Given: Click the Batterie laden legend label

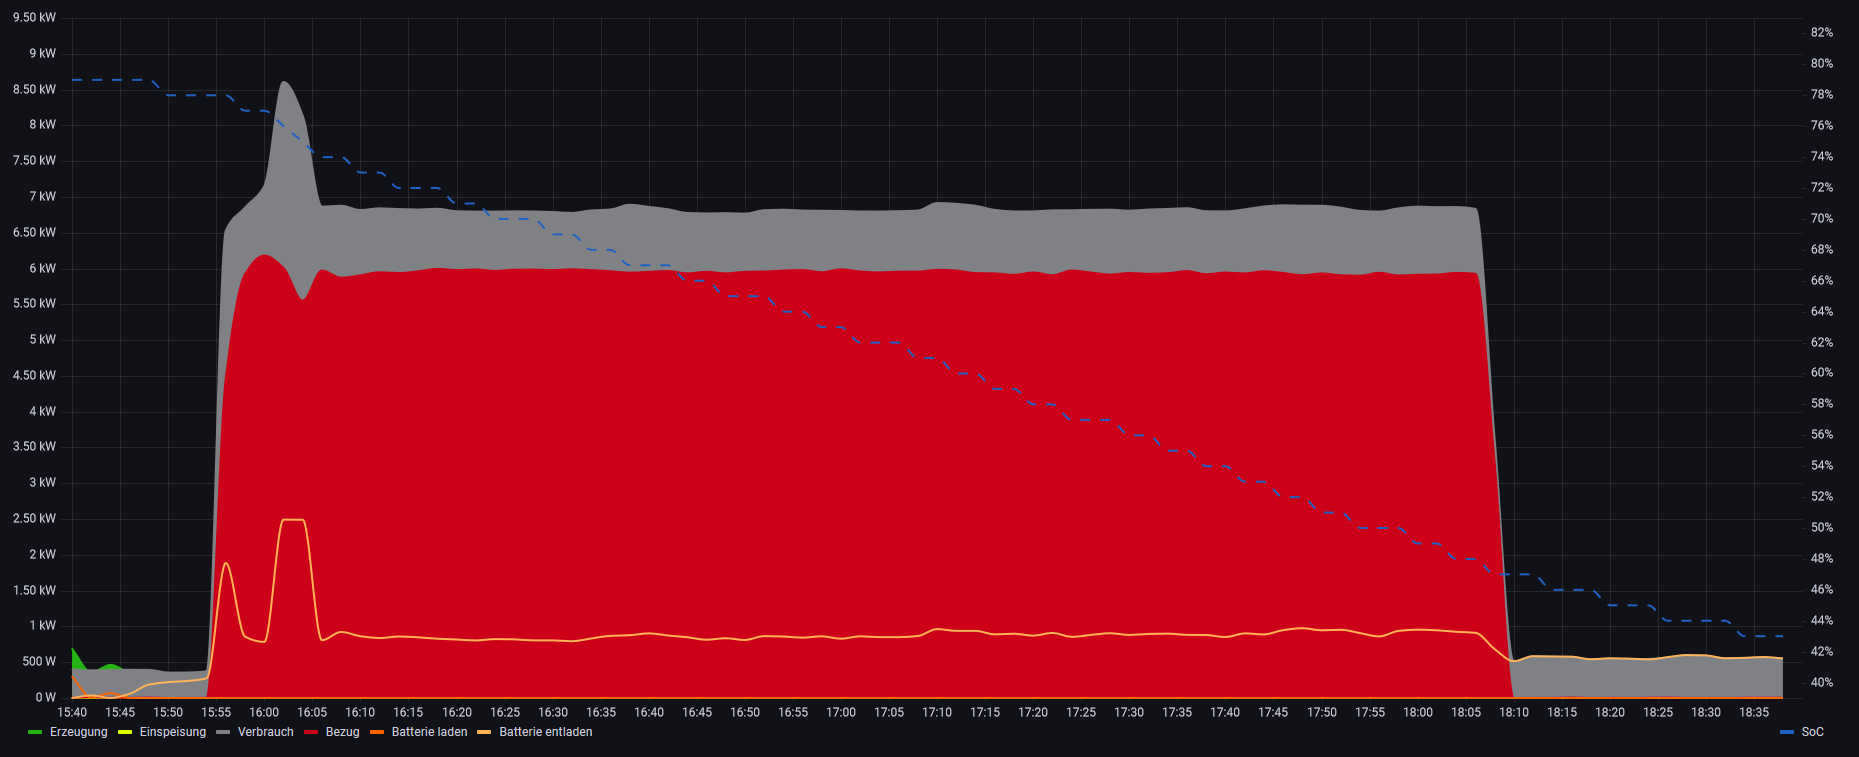Looking at the screenshot, I should tap(429, 732).
